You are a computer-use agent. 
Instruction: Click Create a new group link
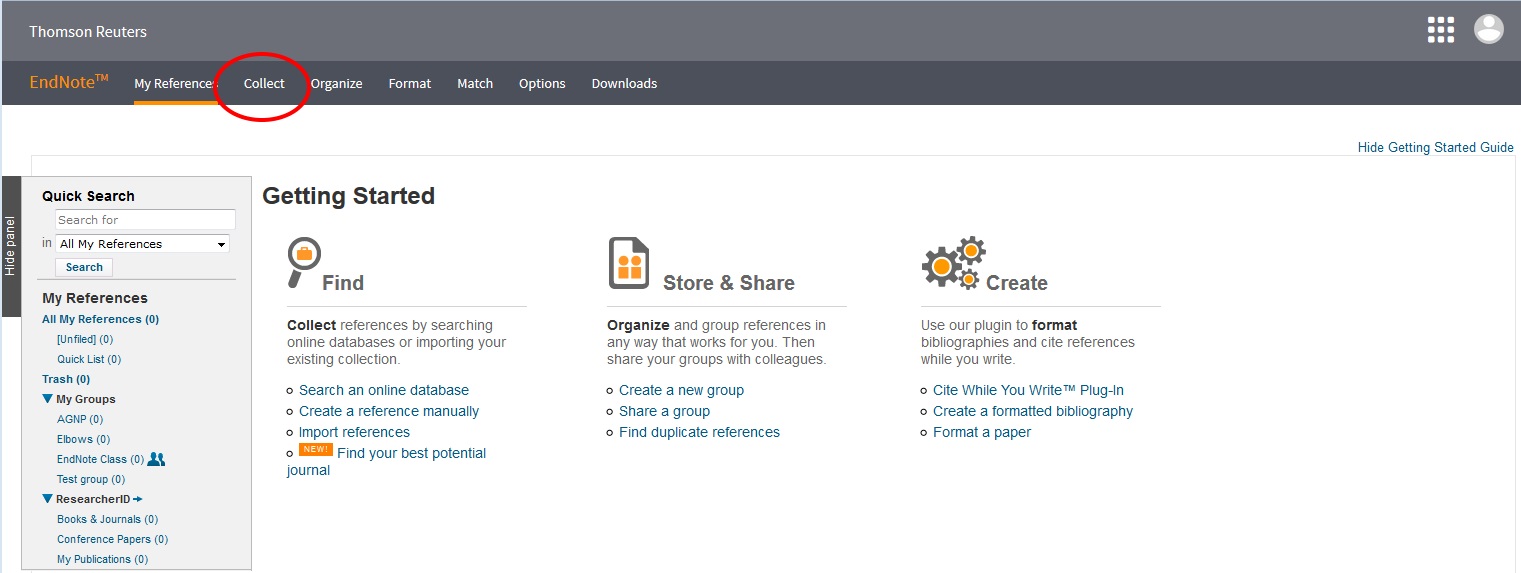pos(681,390)
